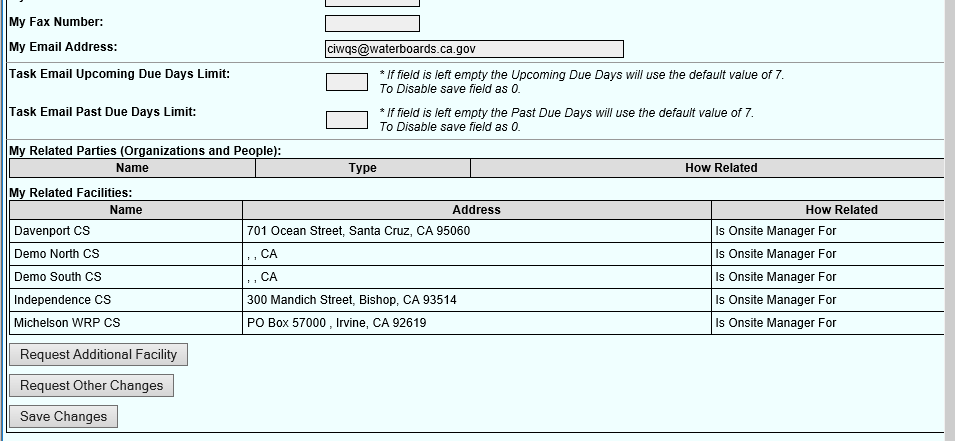Select the Michelson WRP CS facility name

click(x=67, y=323)
